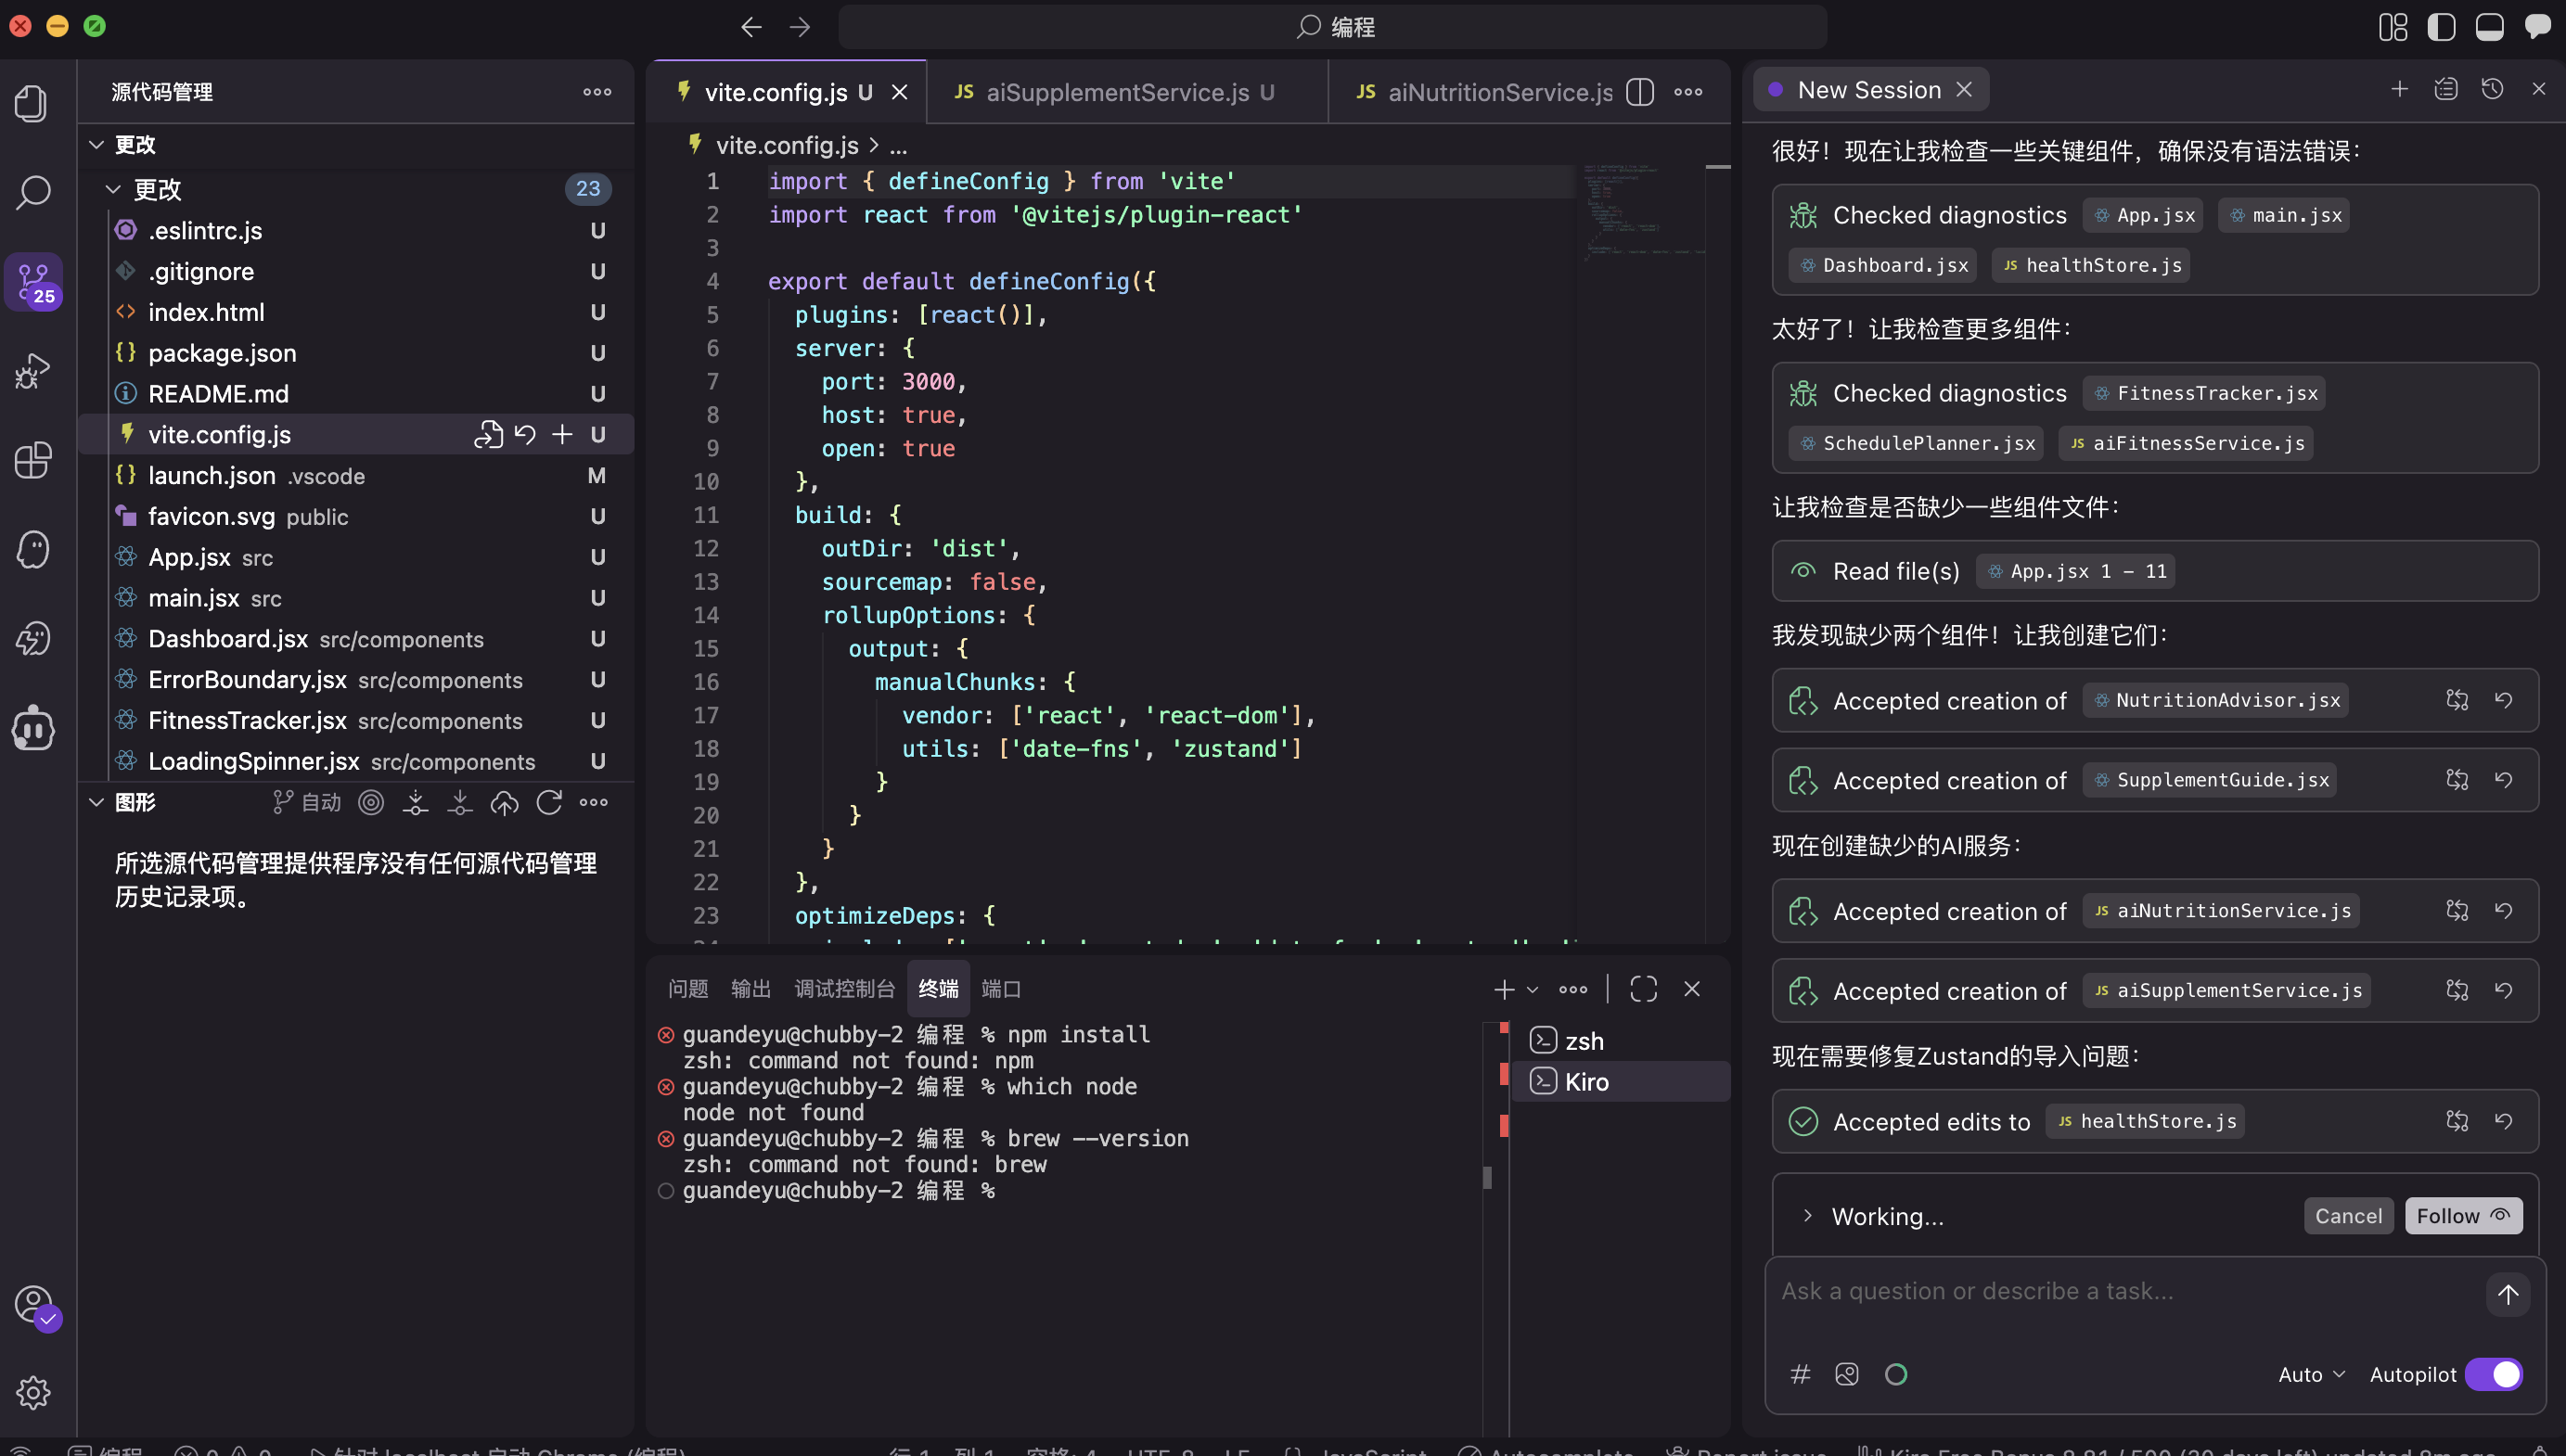Switch to the 问题 problems tab
This screenshot has height=1456, width=2566.
(688, 989)
